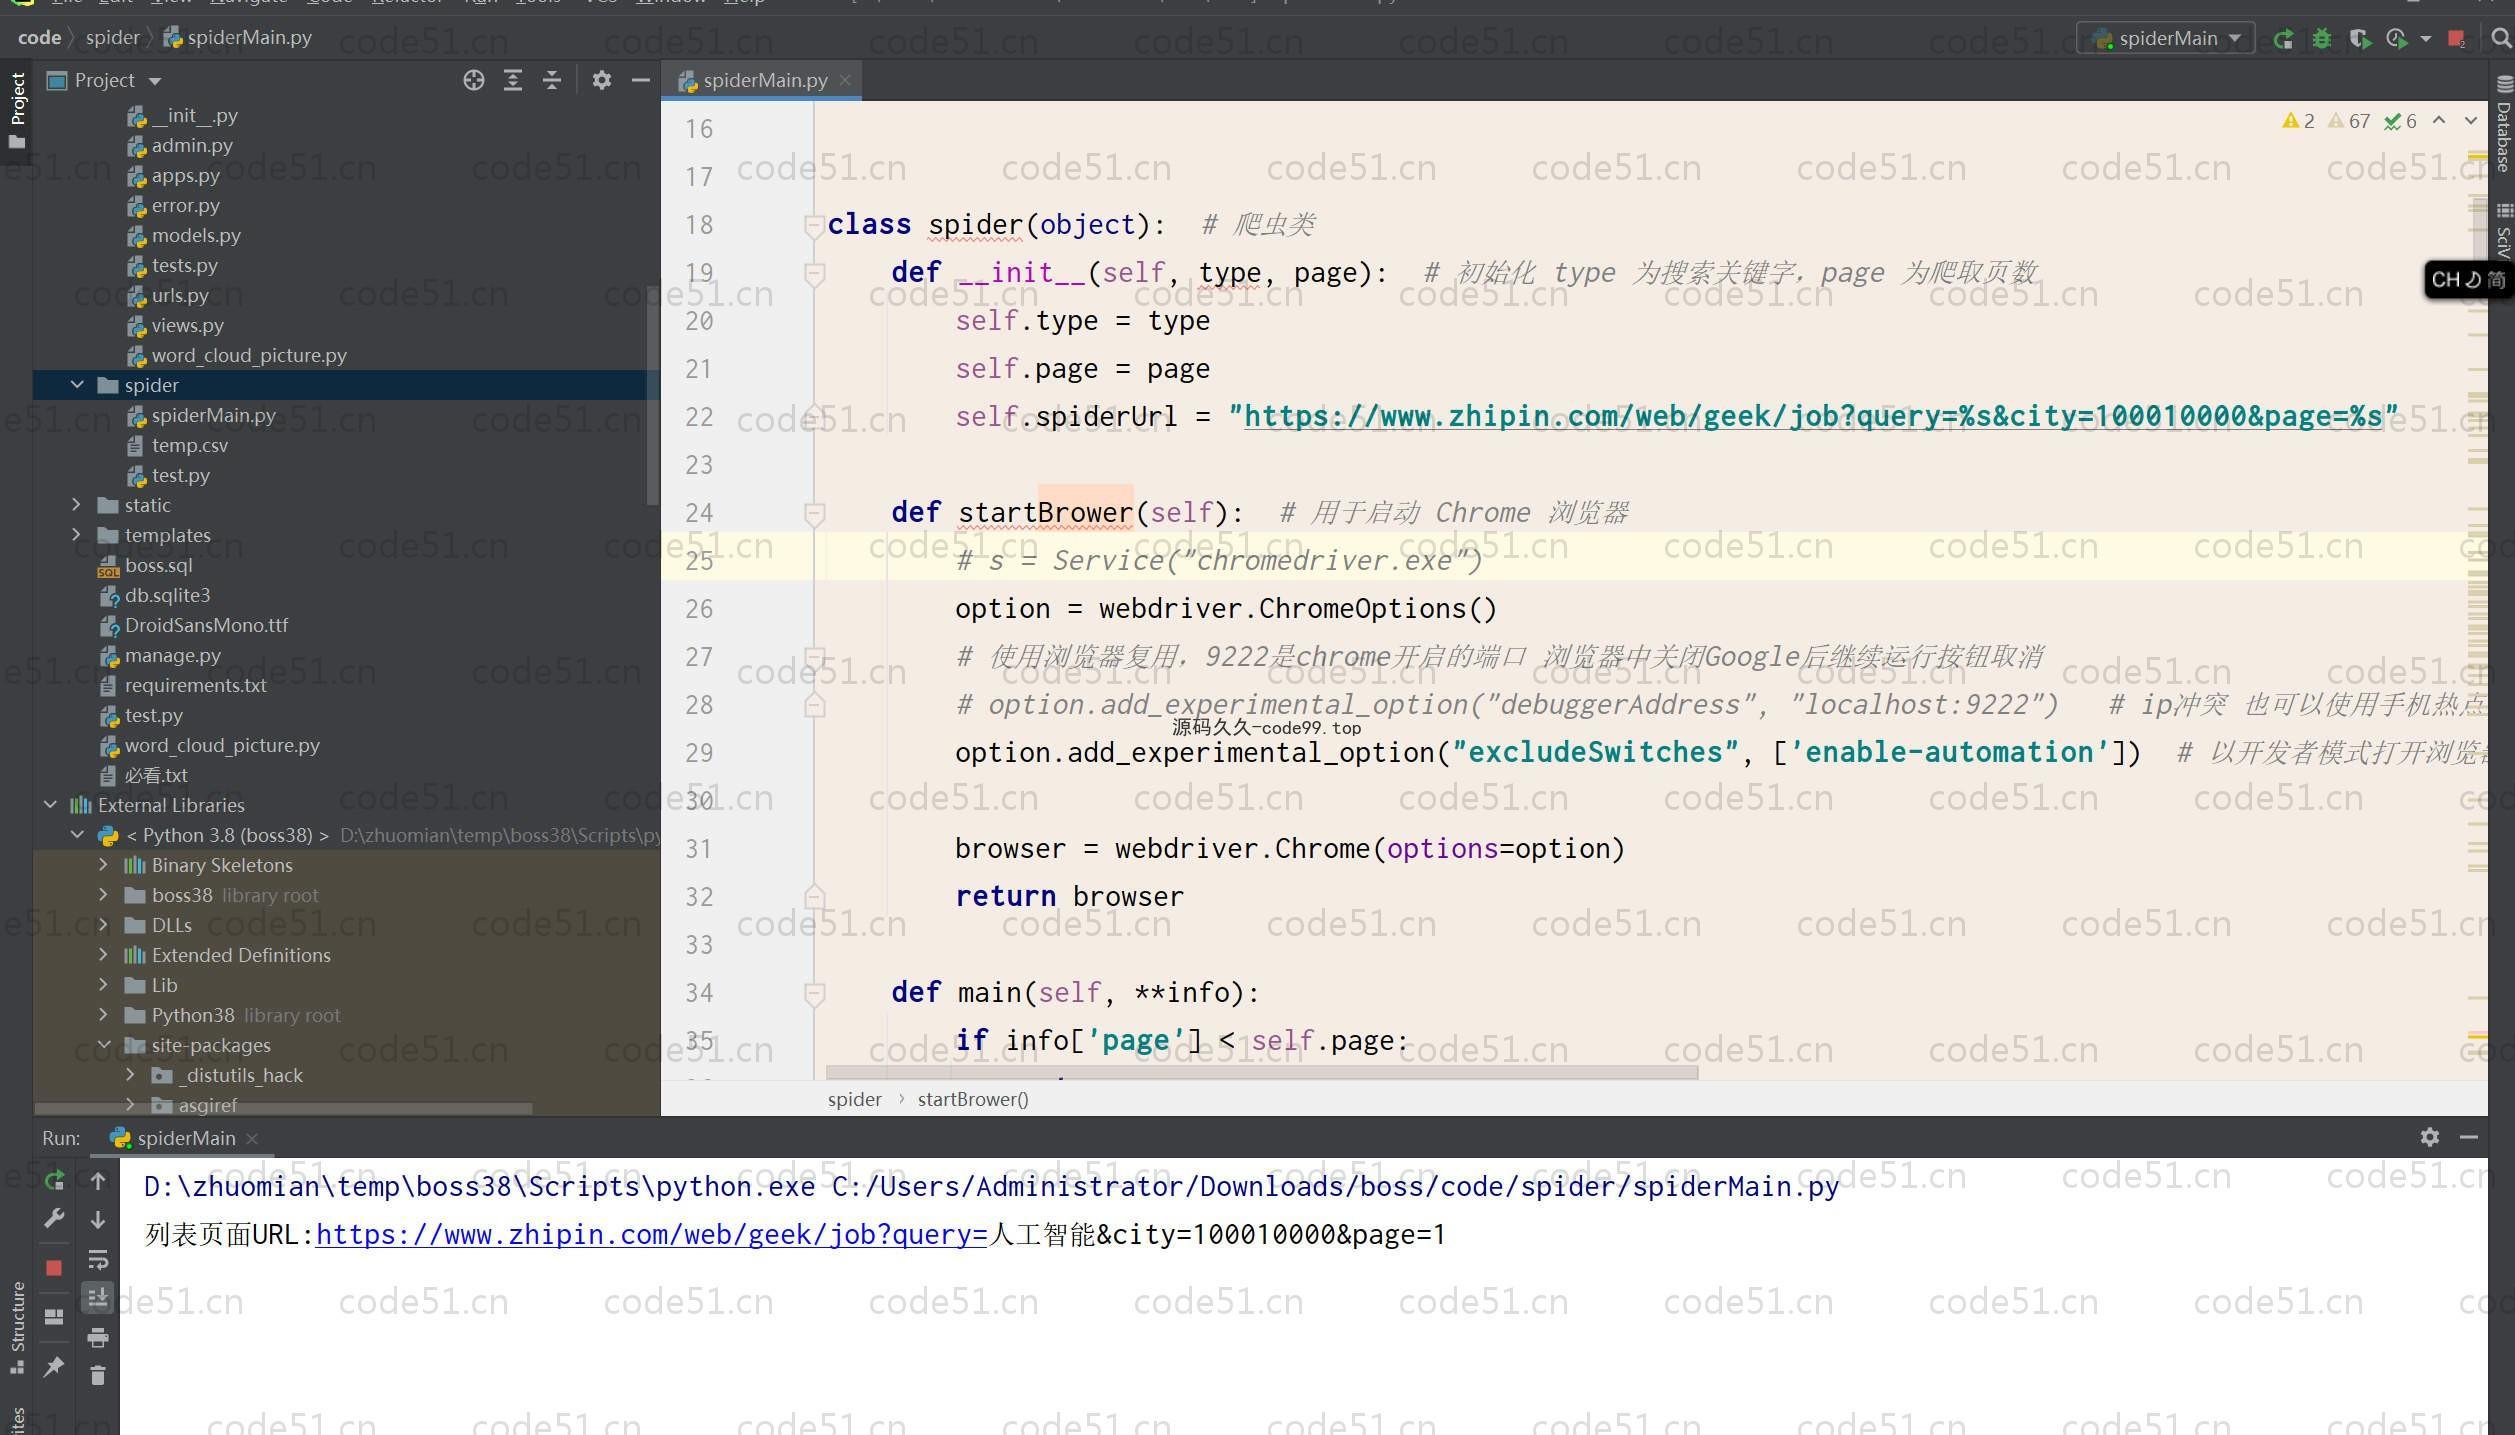Close the spiderMain.py editor tab

pos(845,80)
